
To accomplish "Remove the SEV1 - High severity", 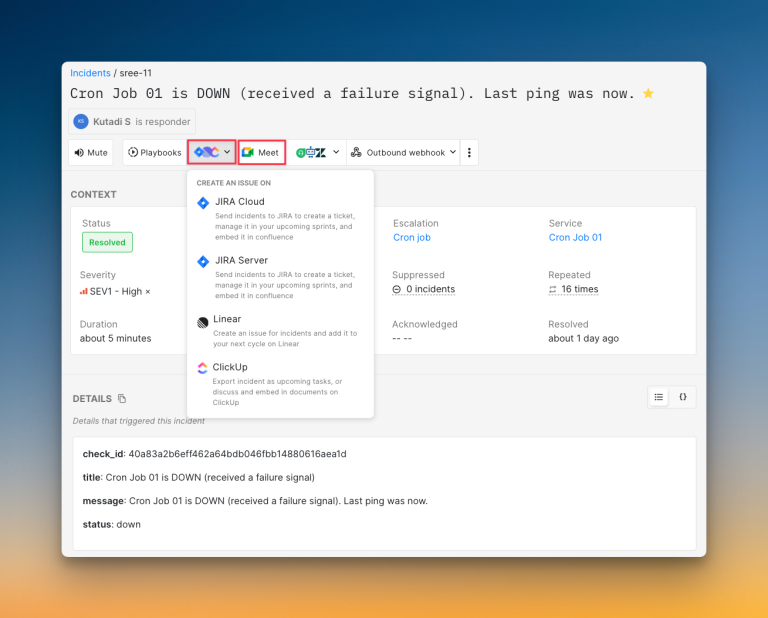I will click(148, 291).
